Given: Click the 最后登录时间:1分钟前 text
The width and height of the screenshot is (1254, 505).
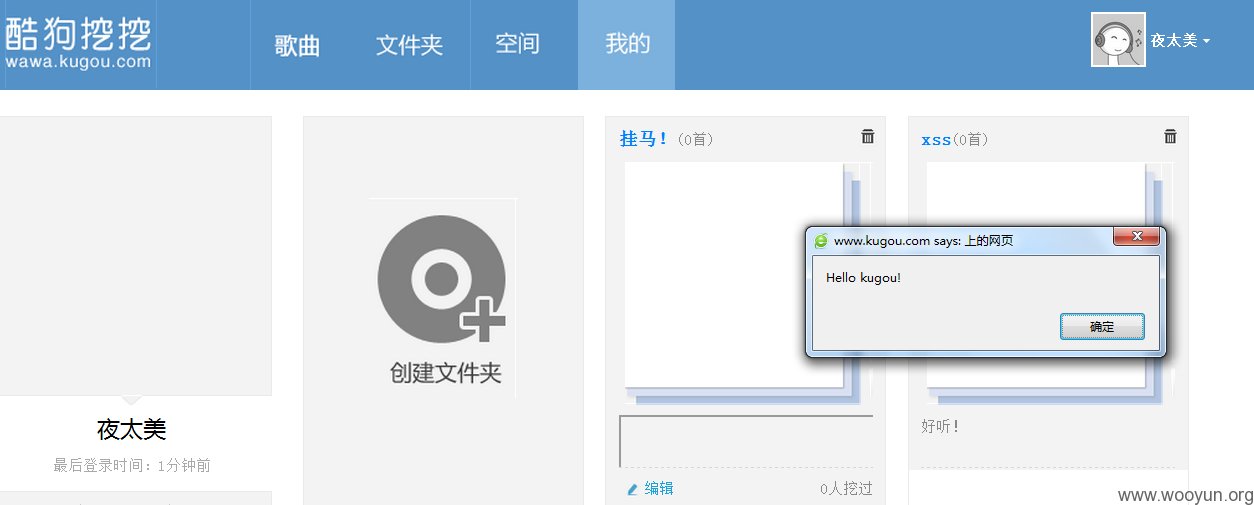Looking at the screenshot, I should [x=132, y=465].
